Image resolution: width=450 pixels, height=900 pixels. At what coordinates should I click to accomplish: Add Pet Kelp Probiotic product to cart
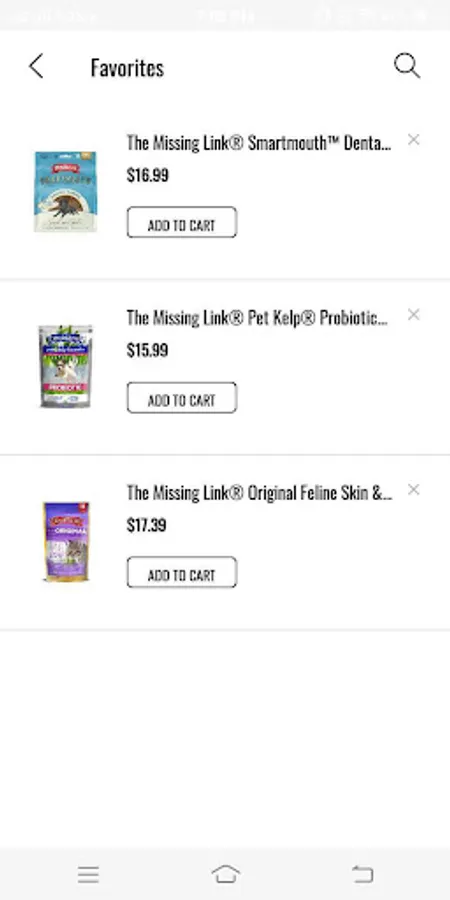coord(181,397)
